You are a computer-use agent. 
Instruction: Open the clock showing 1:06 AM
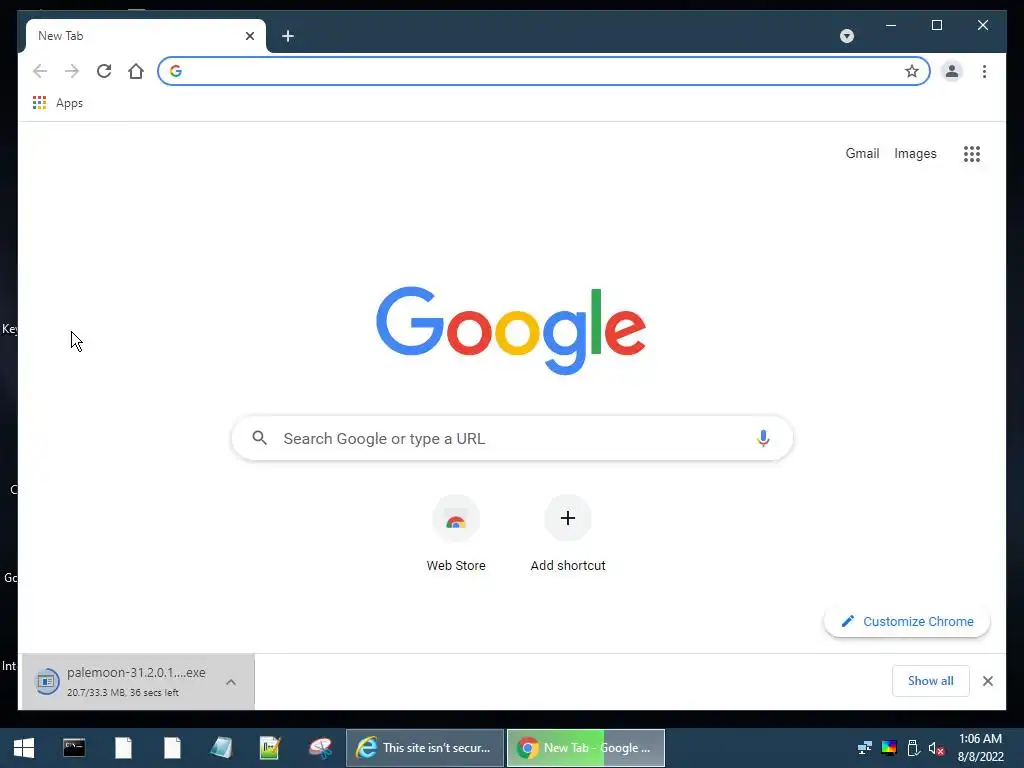(x=980, y=748)
